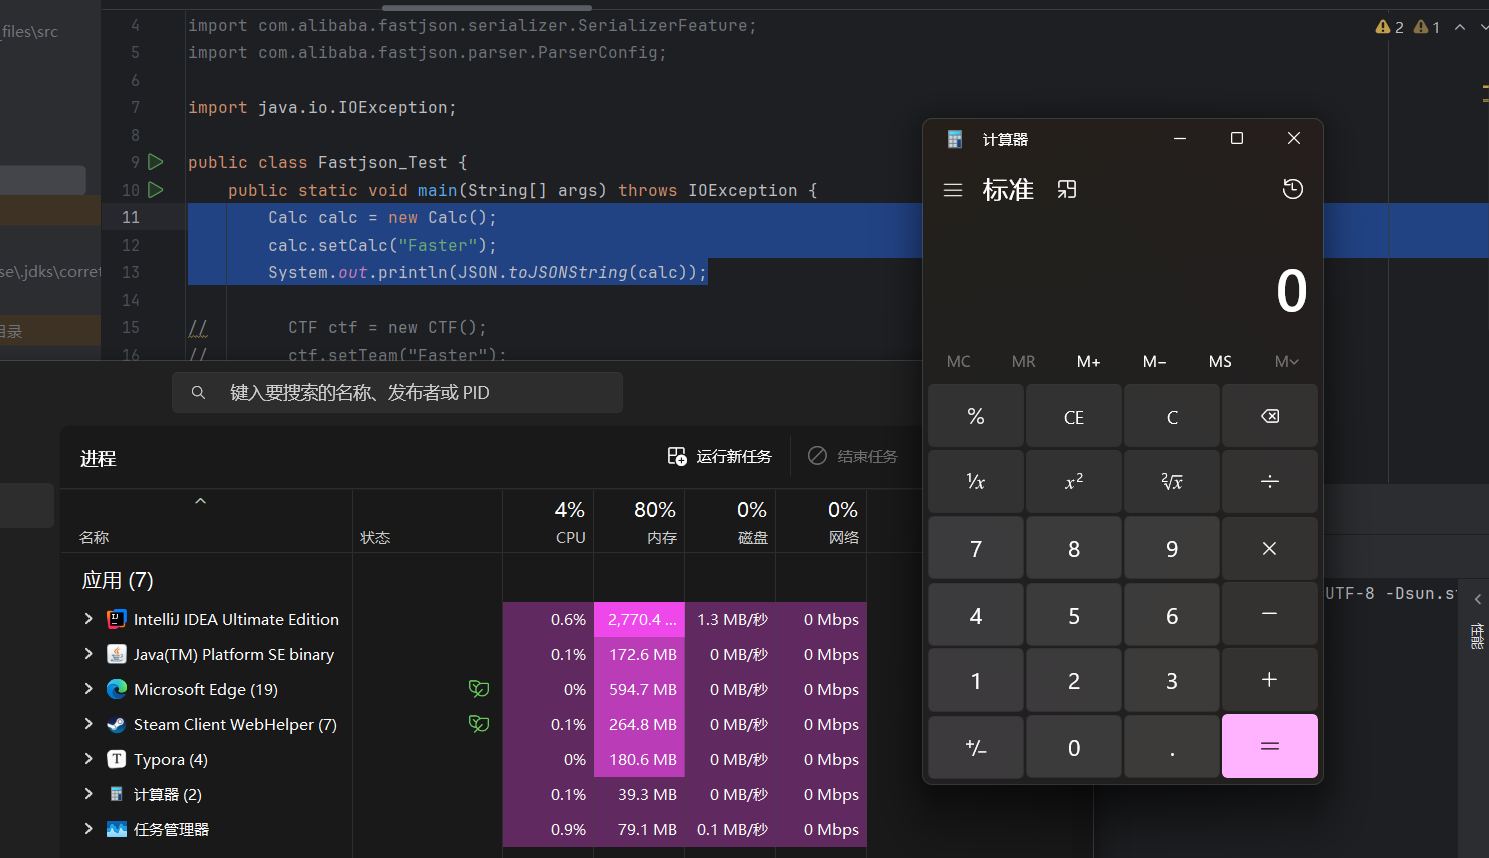Select the 594.7 MB memory cell
The height and width of the screenshot is (858, 1489).
coord(639,689)
